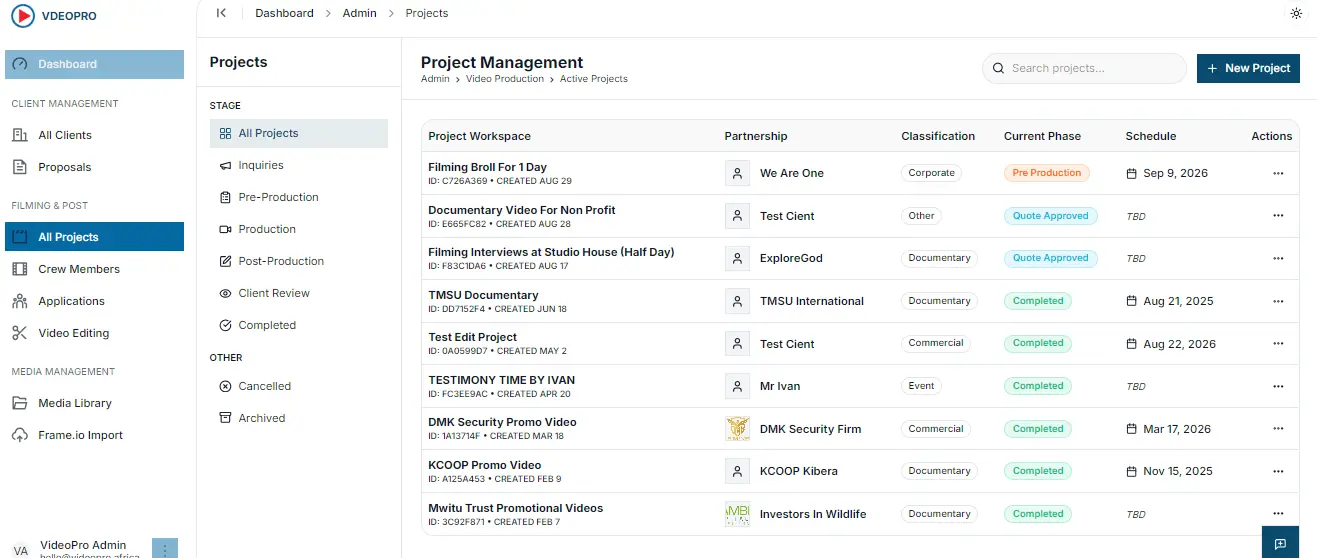Click Event classification tag

(x=921, y=386)
